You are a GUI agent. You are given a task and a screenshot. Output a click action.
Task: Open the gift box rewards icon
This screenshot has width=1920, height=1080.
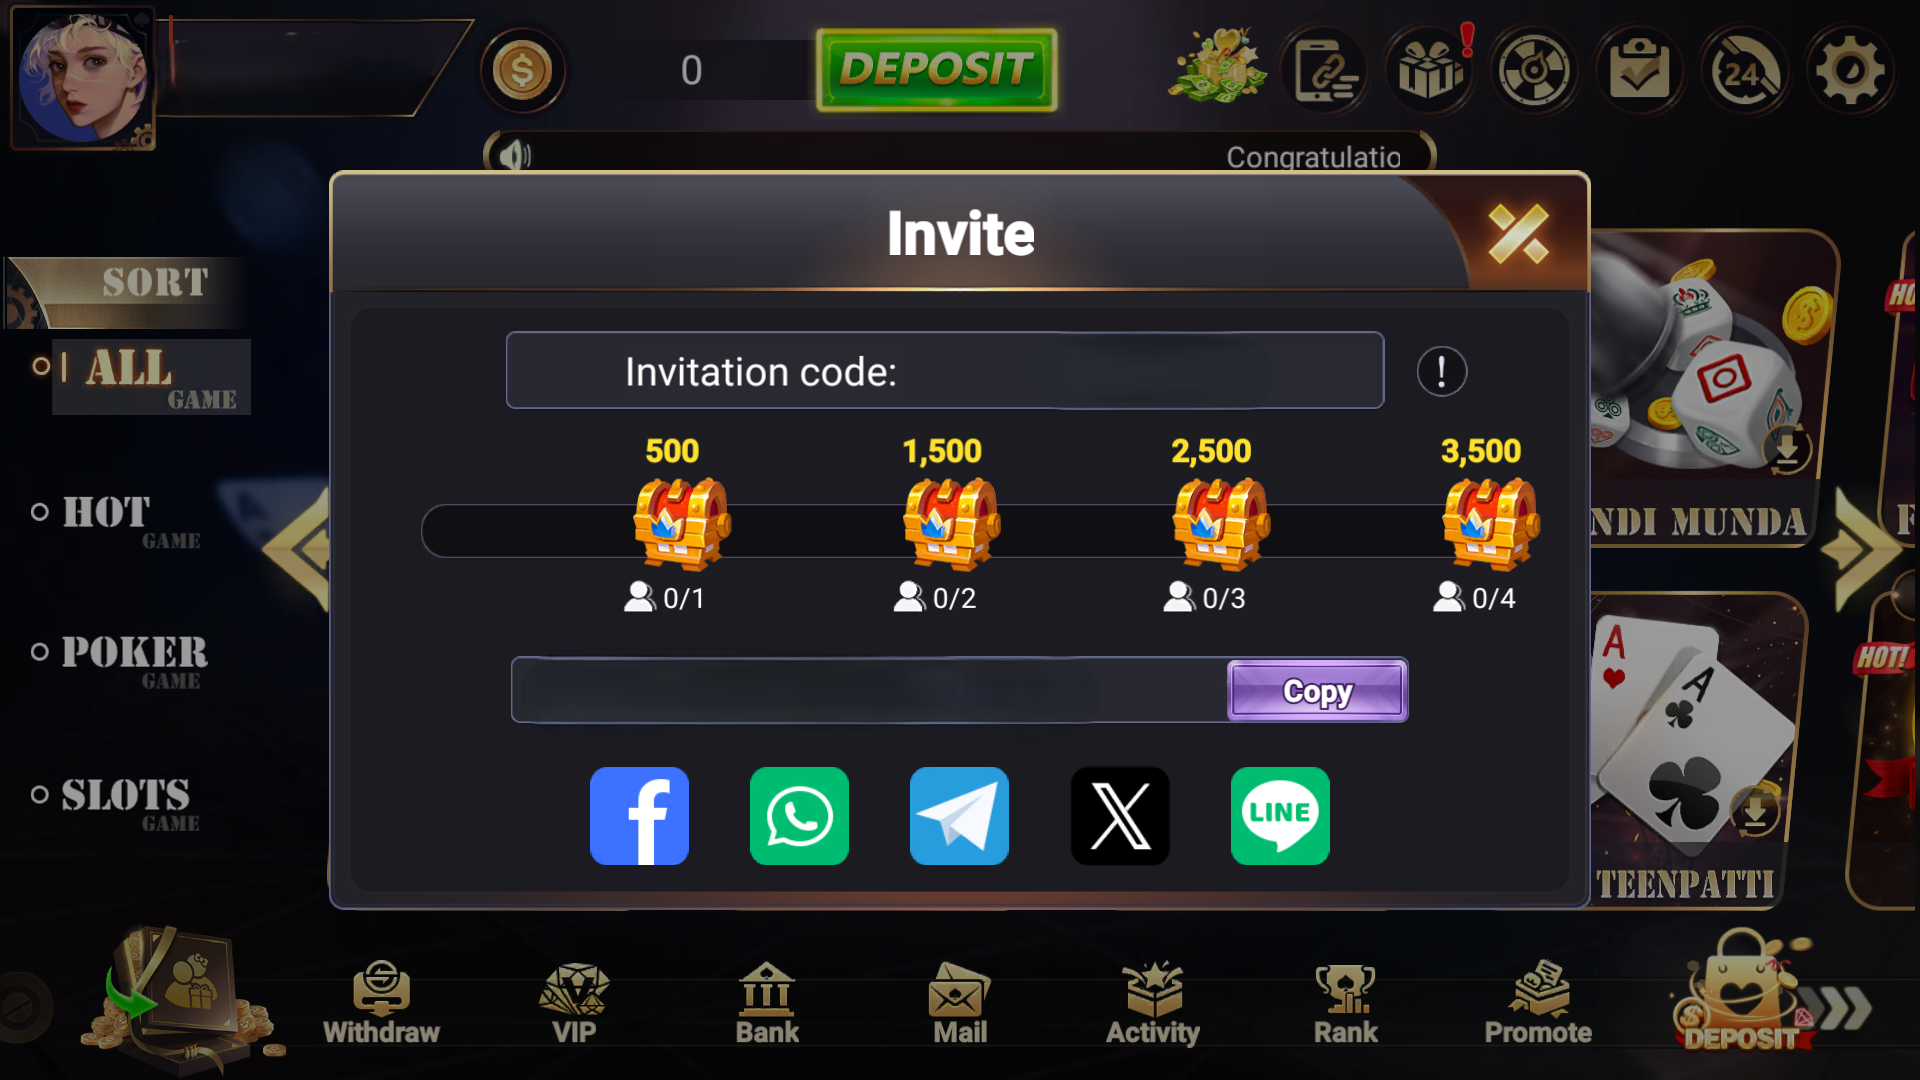pyautogui.click(x=1431, y=71)
